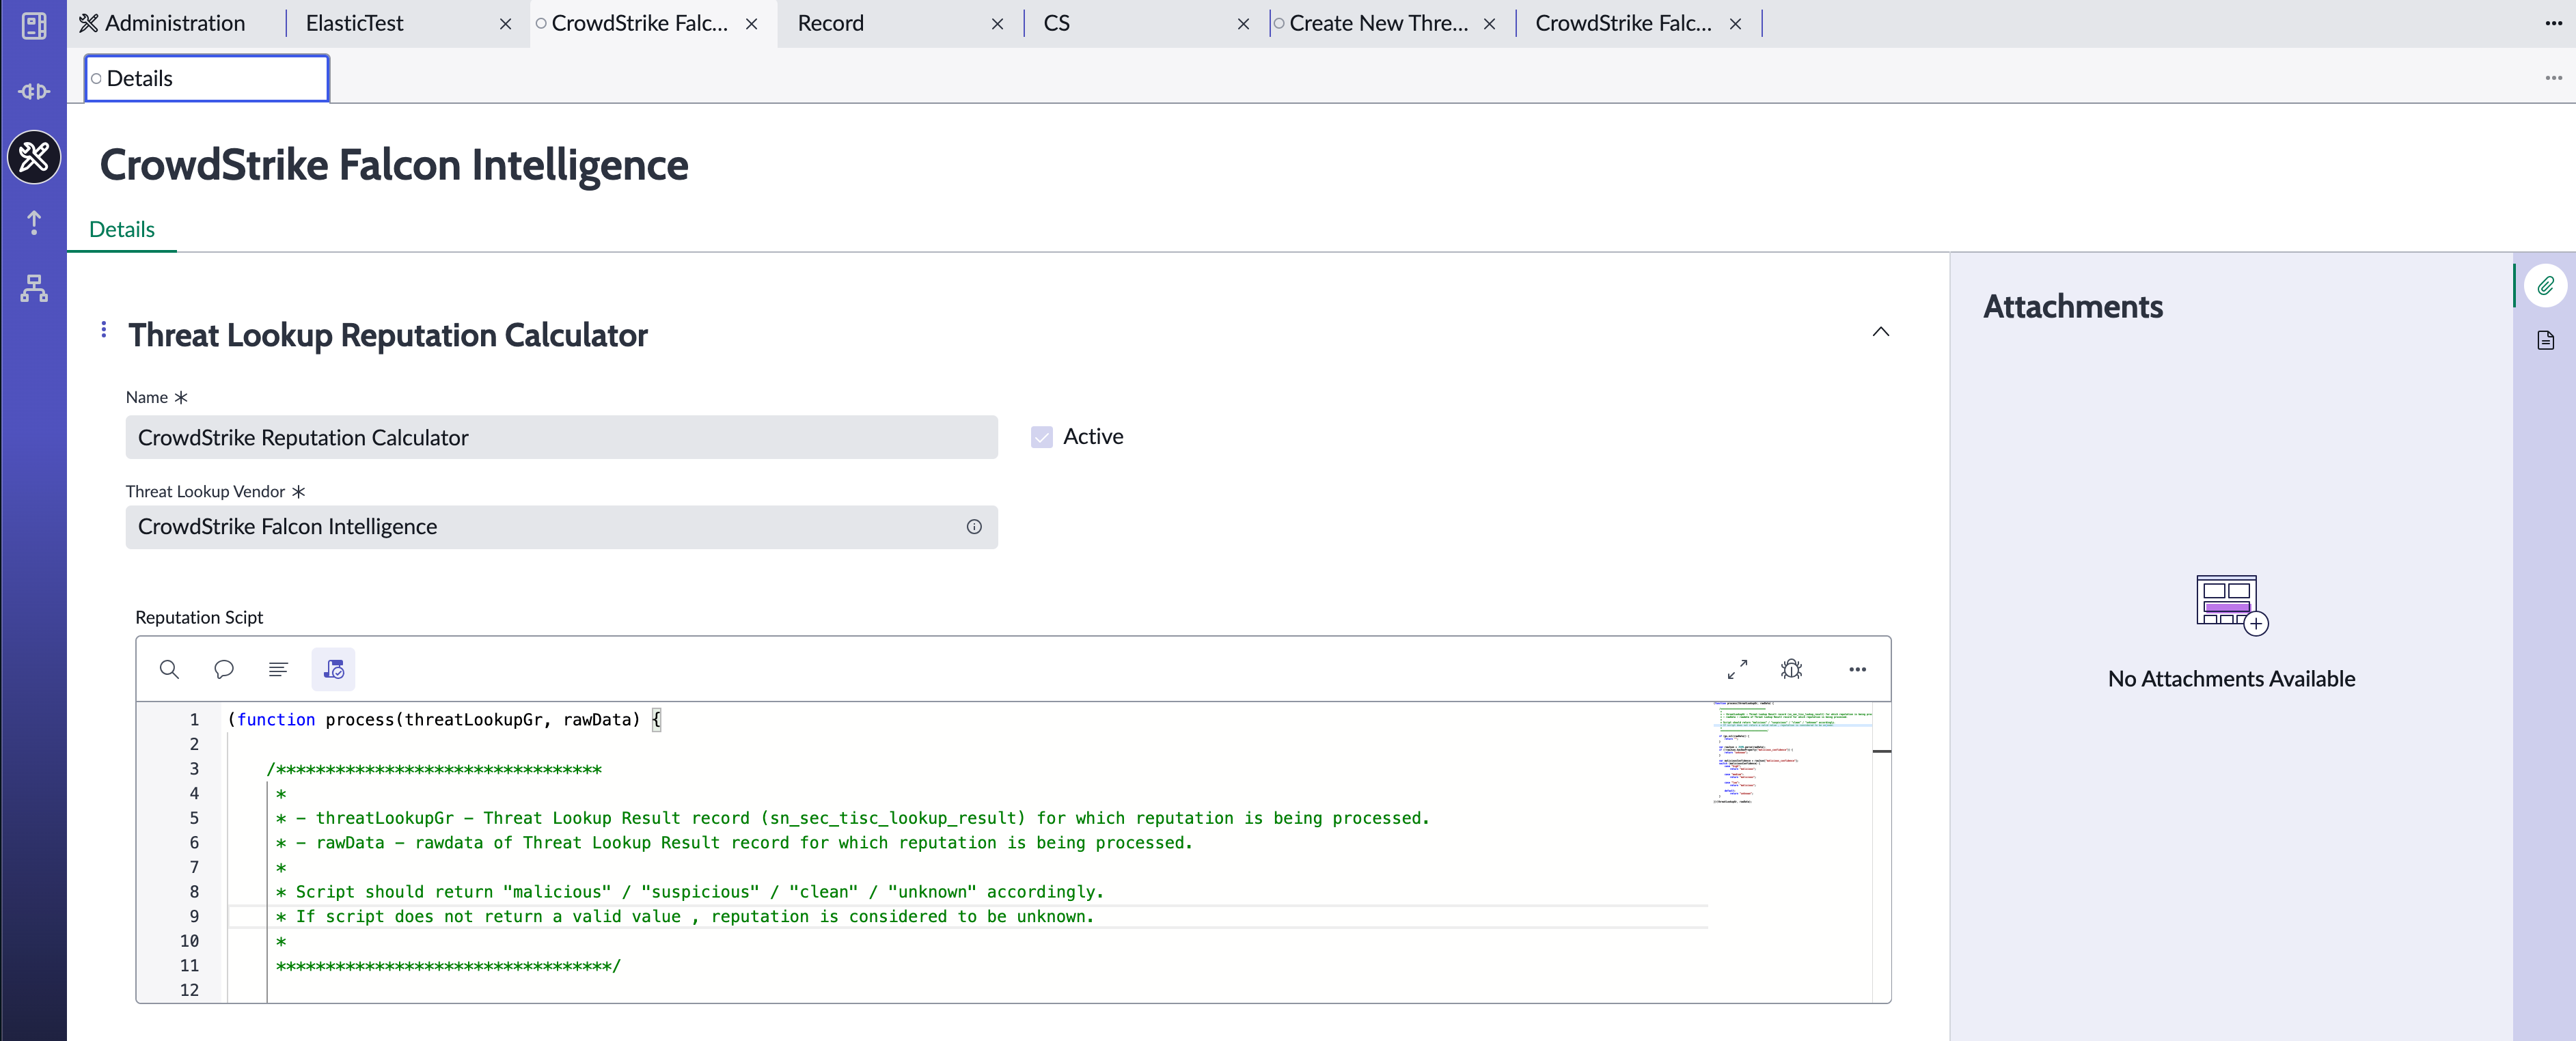This screenshot has height=1041, width=2576.
Task: Open search in the Reputation Script editor
Action: [169, 669]
